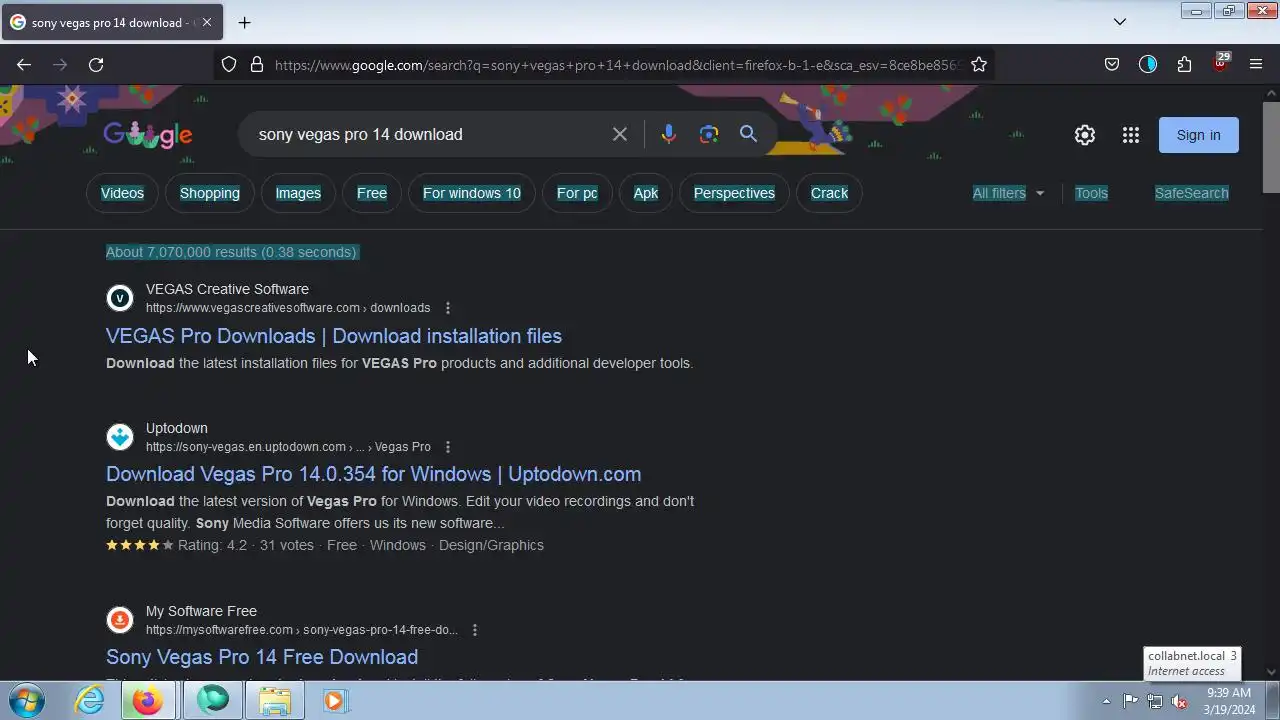This screenshot has height=720, width=1280.
Task: Select the Shopping filter chip
Action: tap(210, 193)
